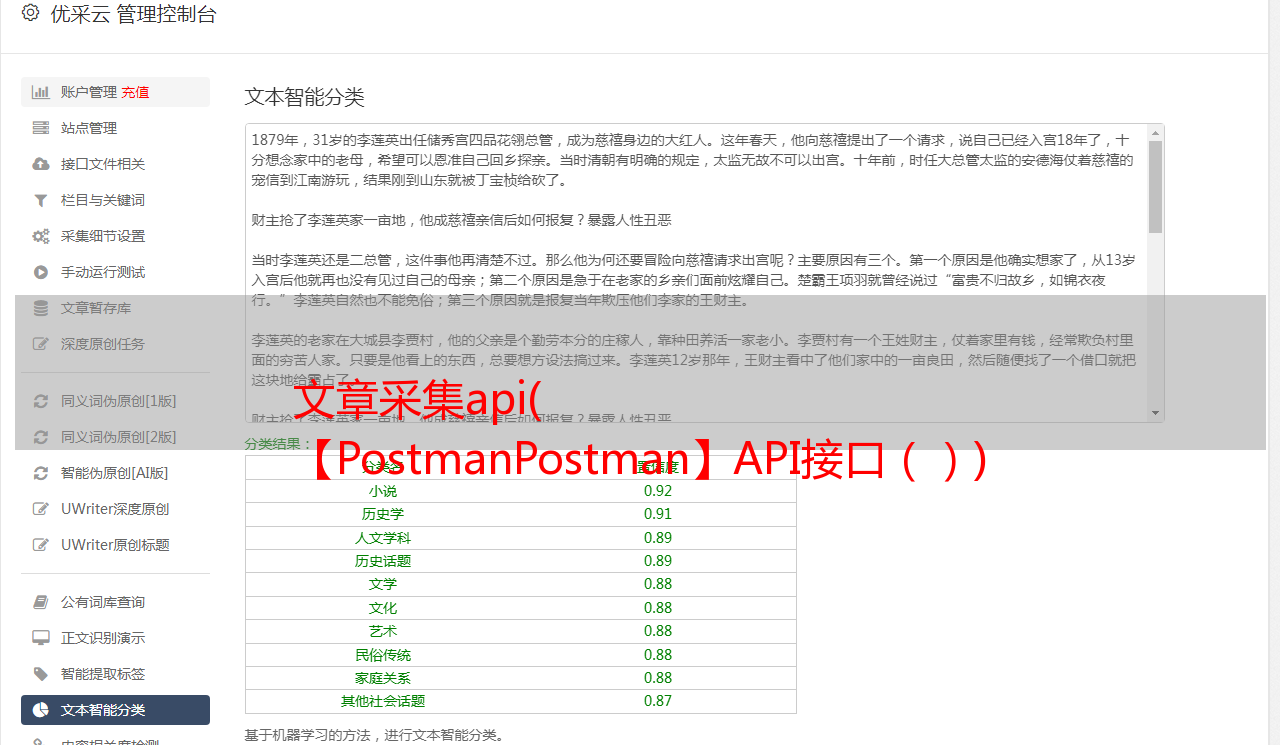This screenshot has width=1280, height=745.
Task: Select 手动运行测试 menu entry
Action: [115, 272]
